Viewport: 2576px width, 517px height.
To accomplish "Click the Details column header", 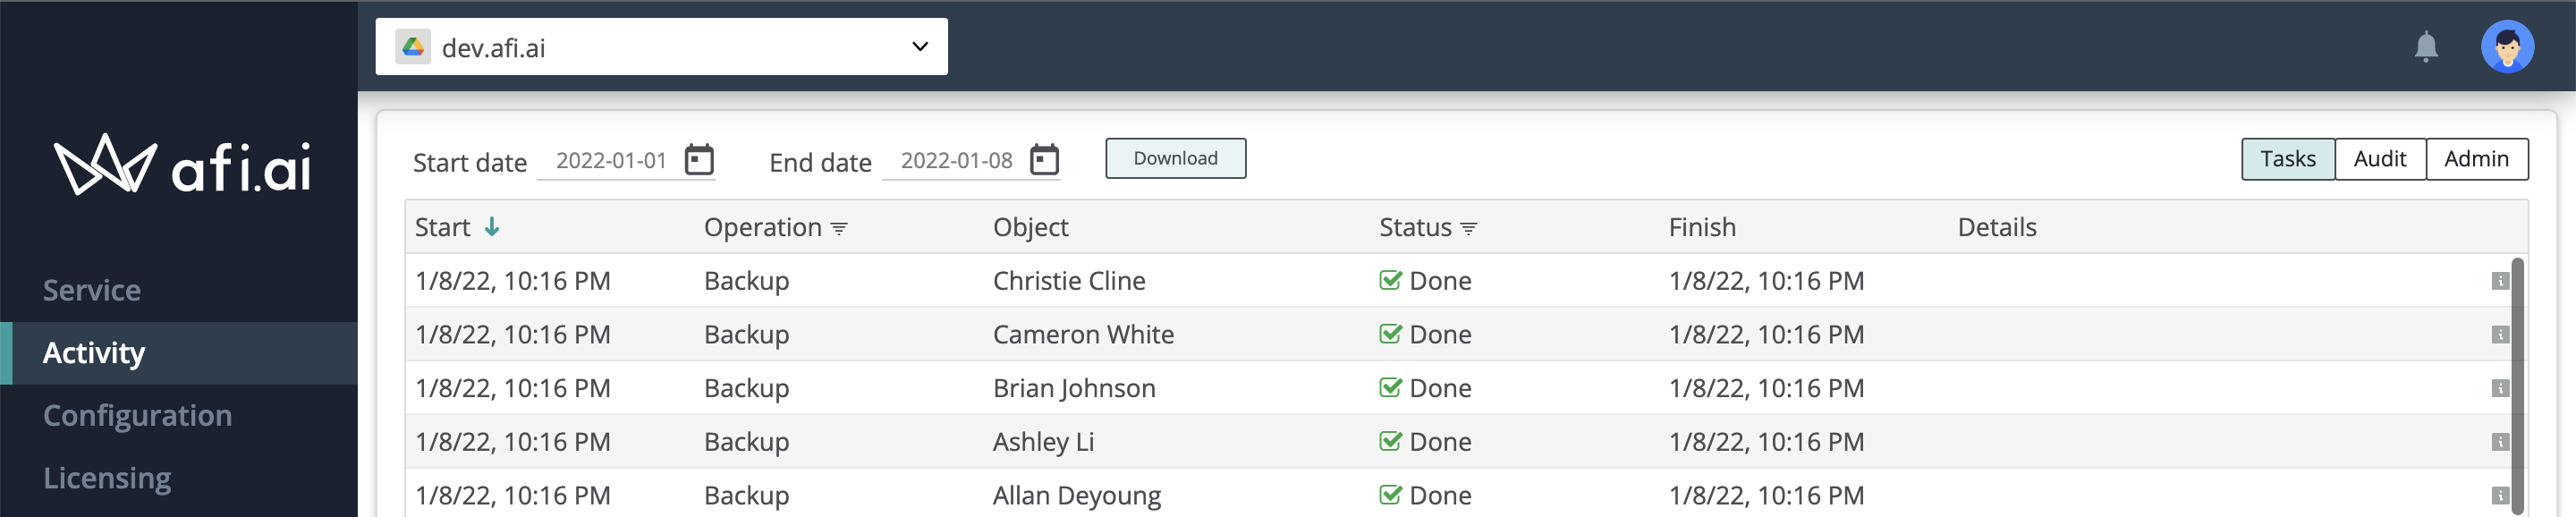I will (1996, 227).
